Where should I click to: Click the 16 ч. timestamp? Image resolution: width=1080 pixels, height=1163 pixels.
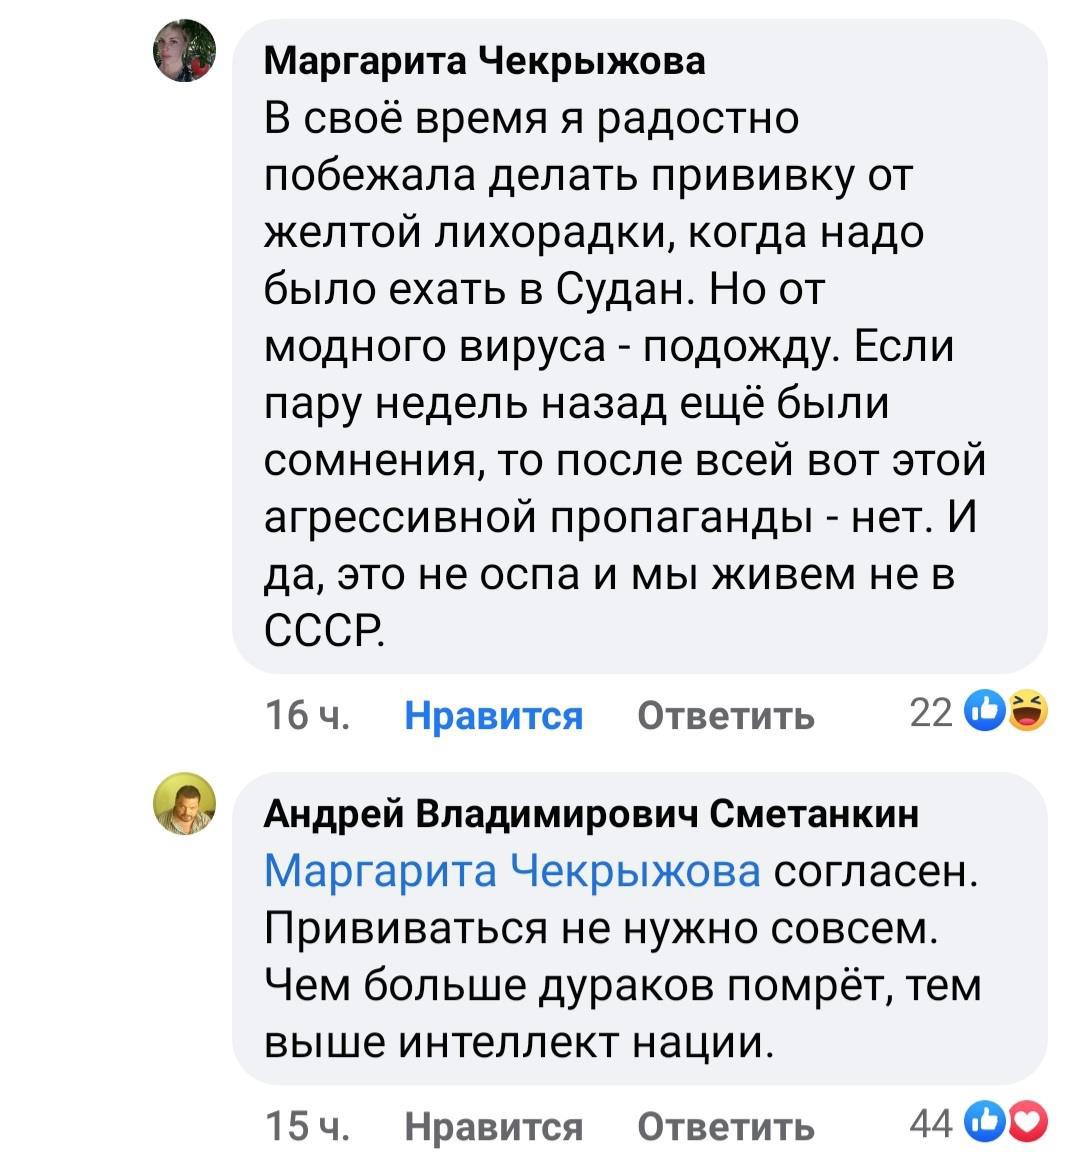tap(308, 716)
